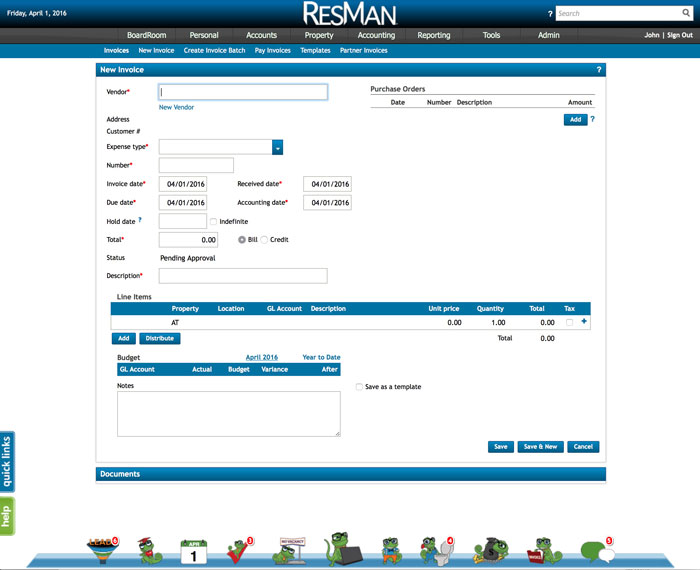Go to Invoices submenu link

116,50
